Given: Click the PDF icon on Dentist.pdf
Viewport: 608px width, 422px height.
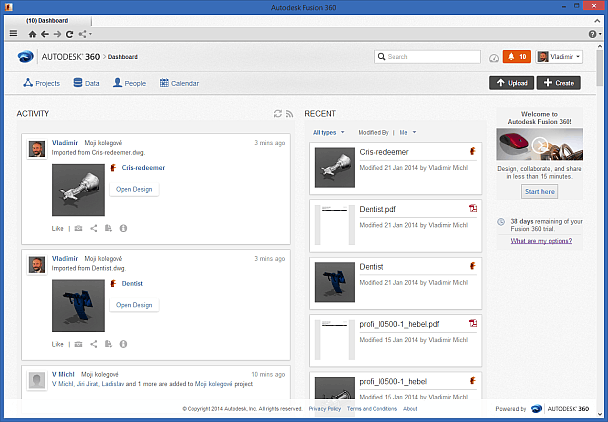Looking at the screenshot, I should coord(473,209).
